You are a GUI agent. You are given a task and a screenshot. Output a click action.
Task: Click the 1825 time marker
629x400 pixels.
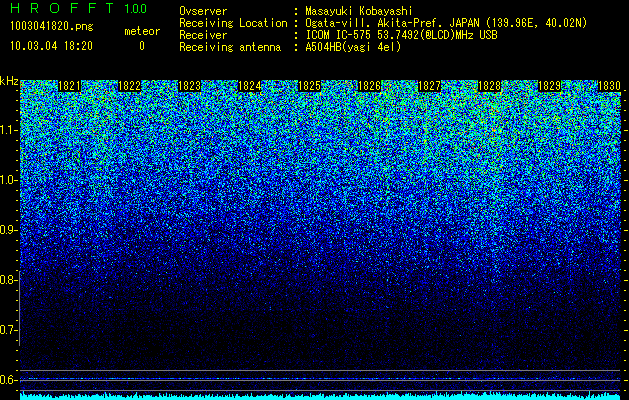point(310,86)
